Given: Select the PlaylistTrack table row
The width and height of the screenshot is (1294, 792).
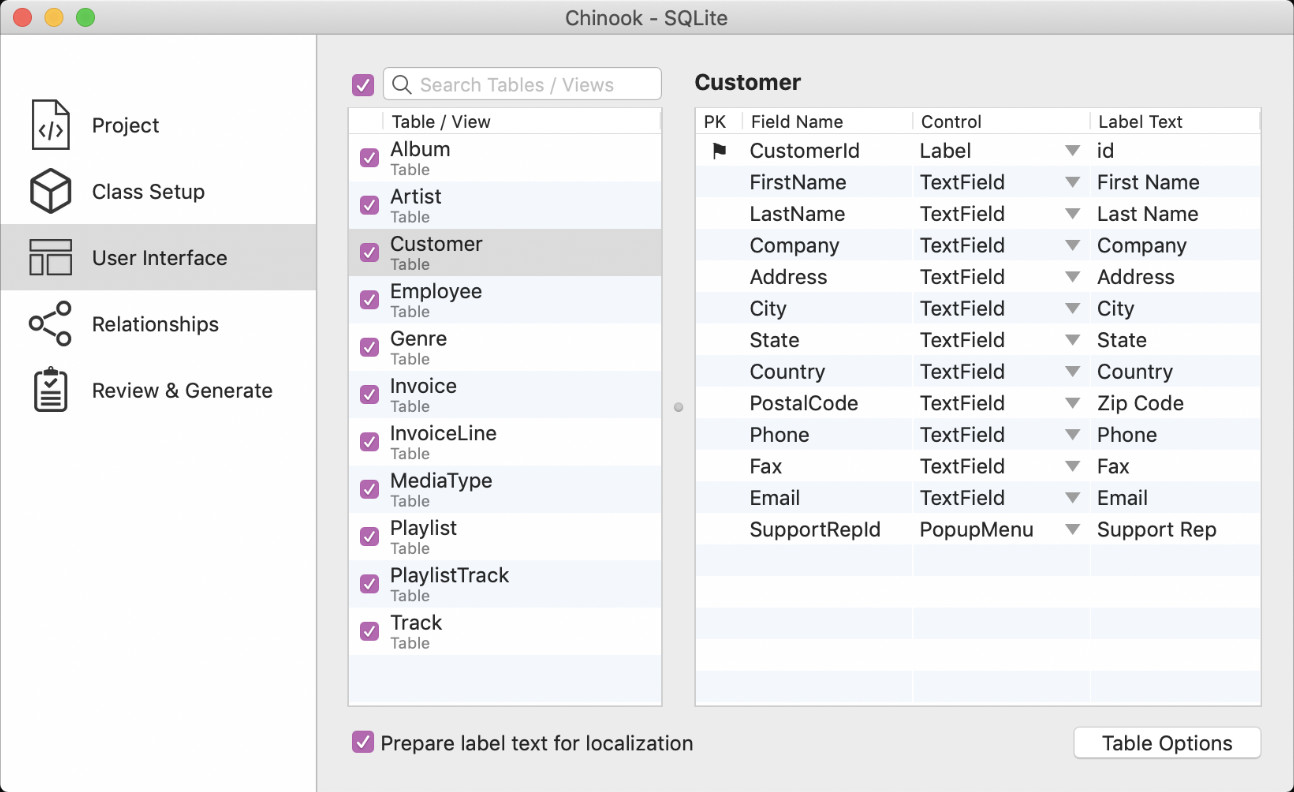Looking at the screenshot, I should [505, 584].
